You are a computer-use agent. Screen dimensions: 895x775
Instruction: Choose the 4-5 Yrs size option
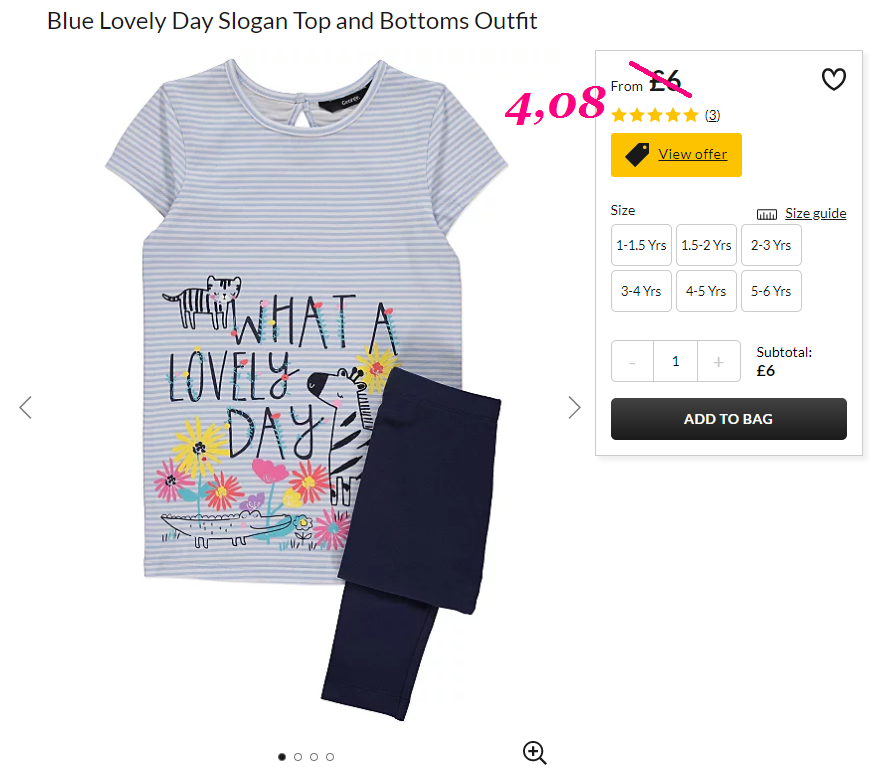[706, 291]
